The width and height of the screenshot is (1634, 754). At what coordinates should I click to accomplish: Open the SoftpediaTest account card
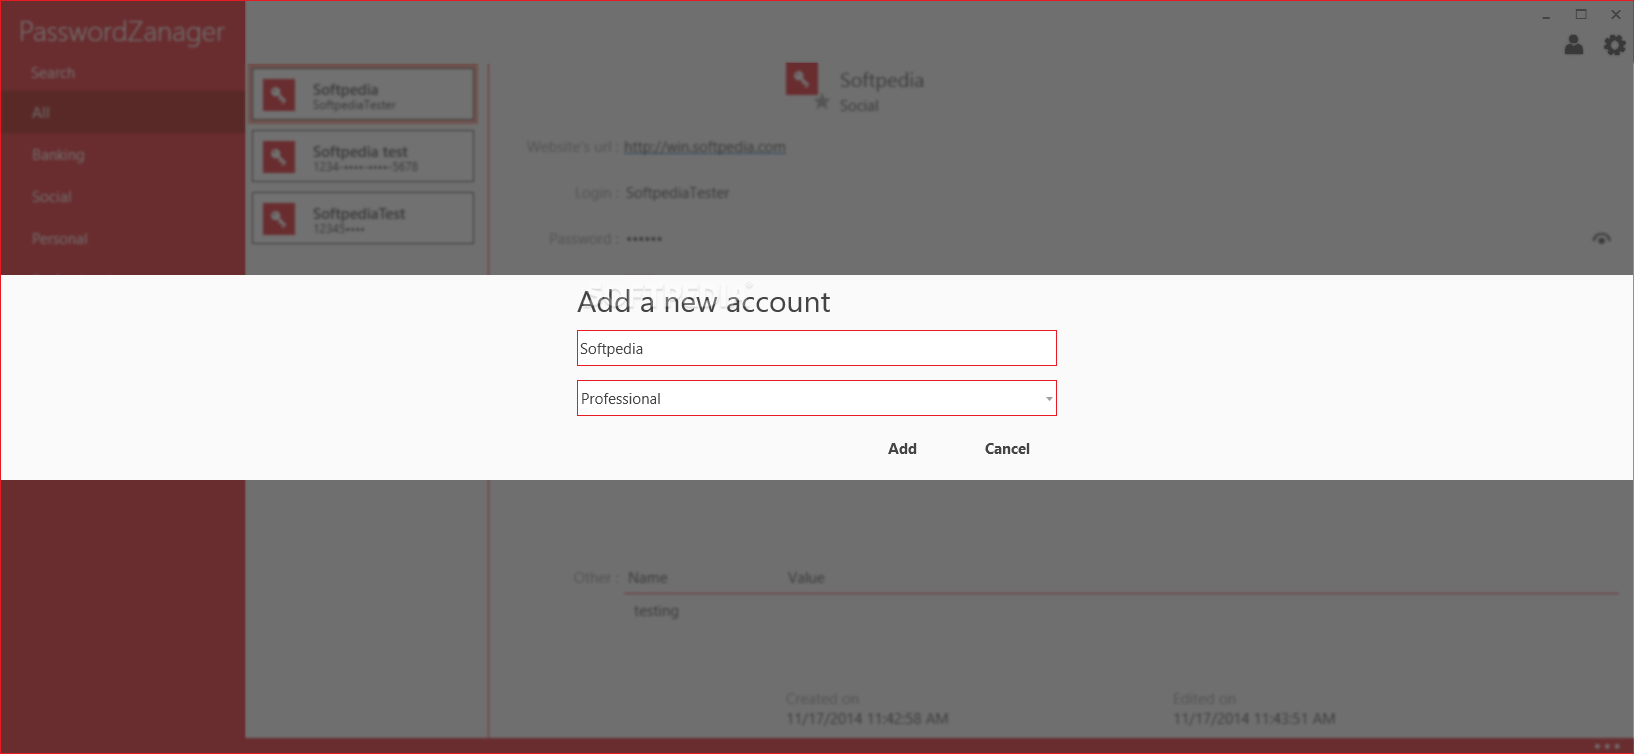click(x=362, y=218)
